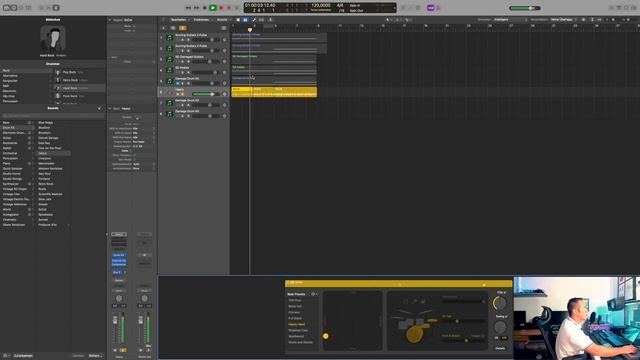Select Drum Kit category in Sounds list
The width and height of the screenshot is (640, 360).
point(18,128)
